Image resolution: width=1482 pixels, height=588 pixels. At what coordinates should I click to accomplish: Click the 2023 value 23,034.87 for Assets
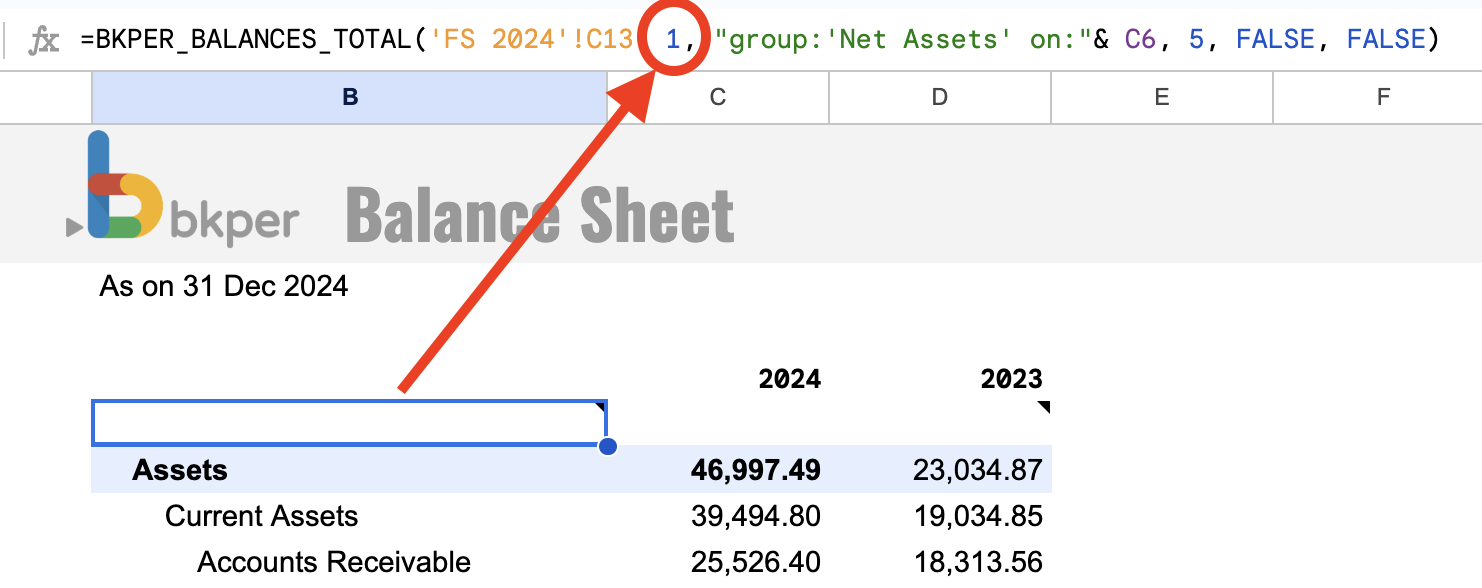[977, 469]
